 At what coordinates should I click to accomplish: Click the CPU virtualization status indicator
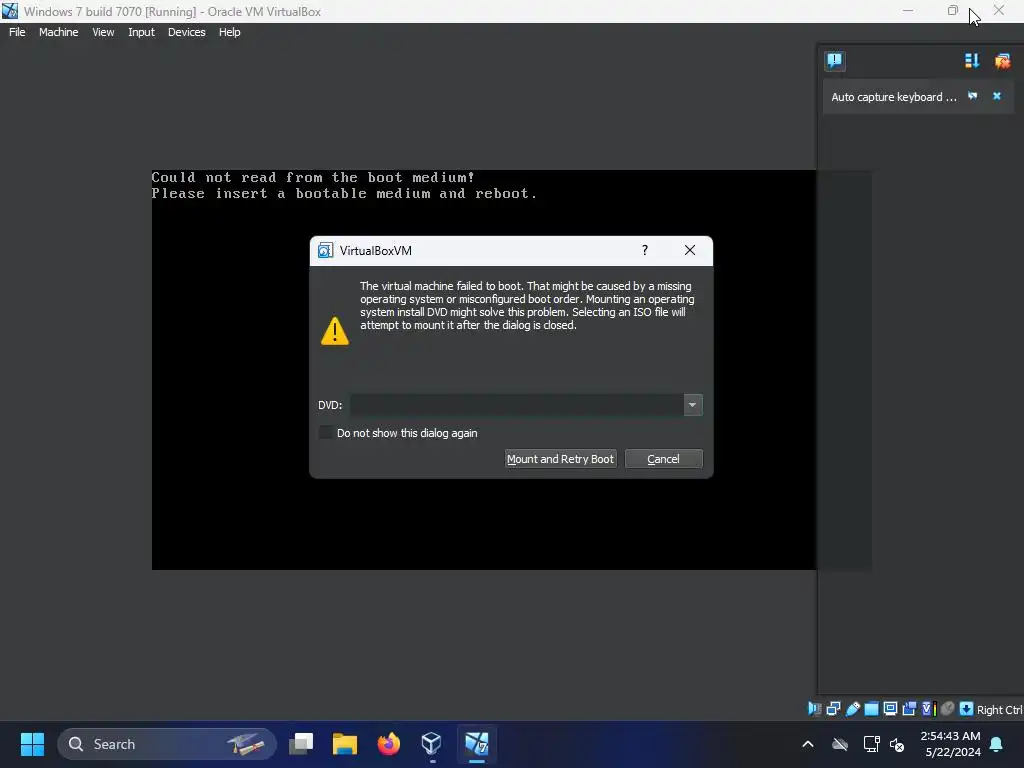(929, 709)
